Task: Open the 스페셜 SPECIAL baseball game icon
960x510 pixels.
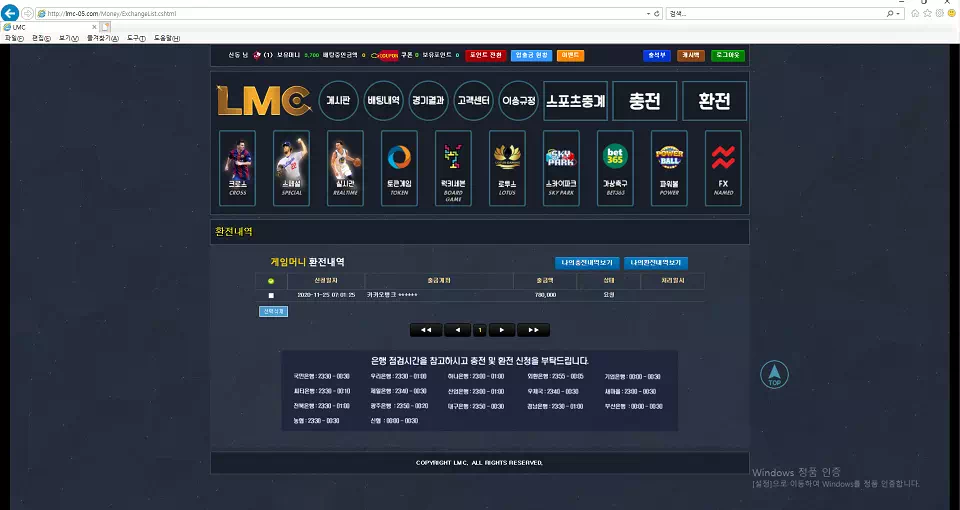Action: (x=291, y=168)
